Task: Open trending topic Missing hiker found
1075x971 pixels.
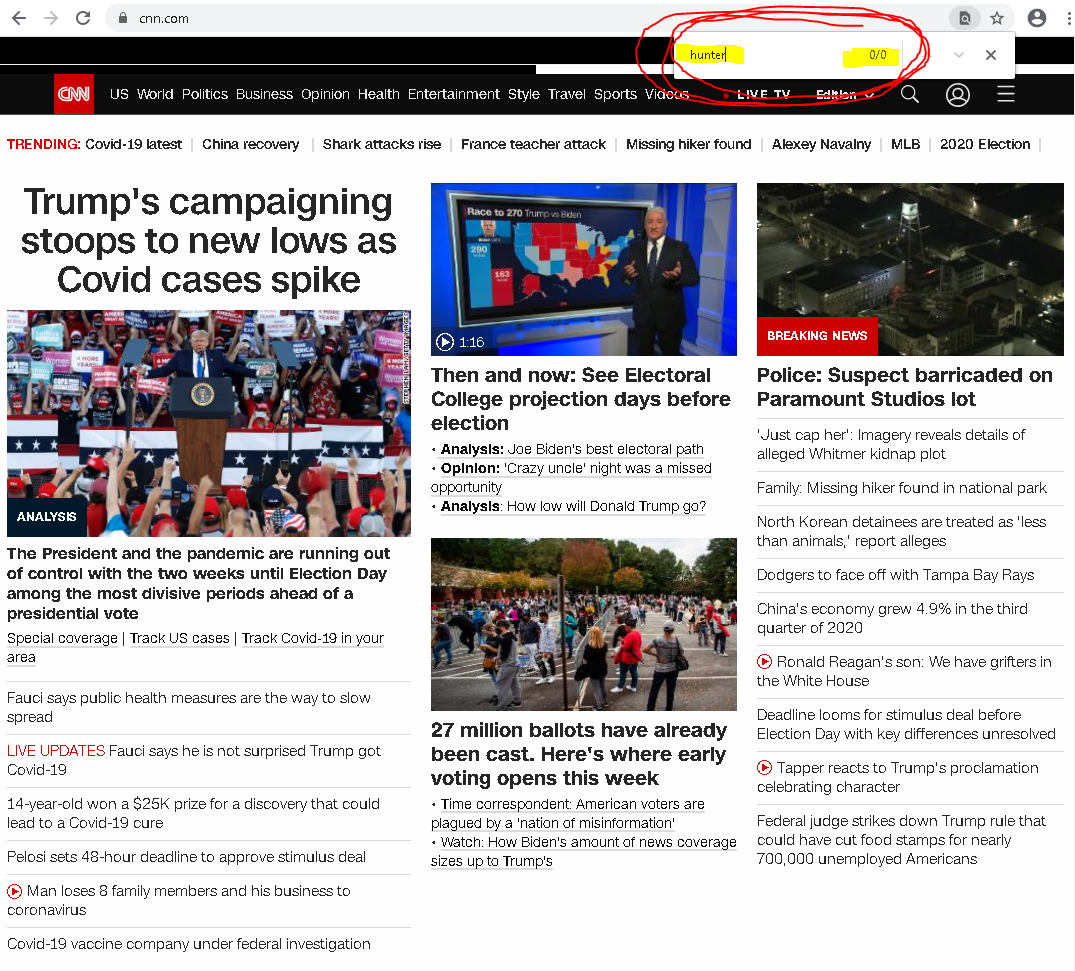Action: tap(688, 145)
